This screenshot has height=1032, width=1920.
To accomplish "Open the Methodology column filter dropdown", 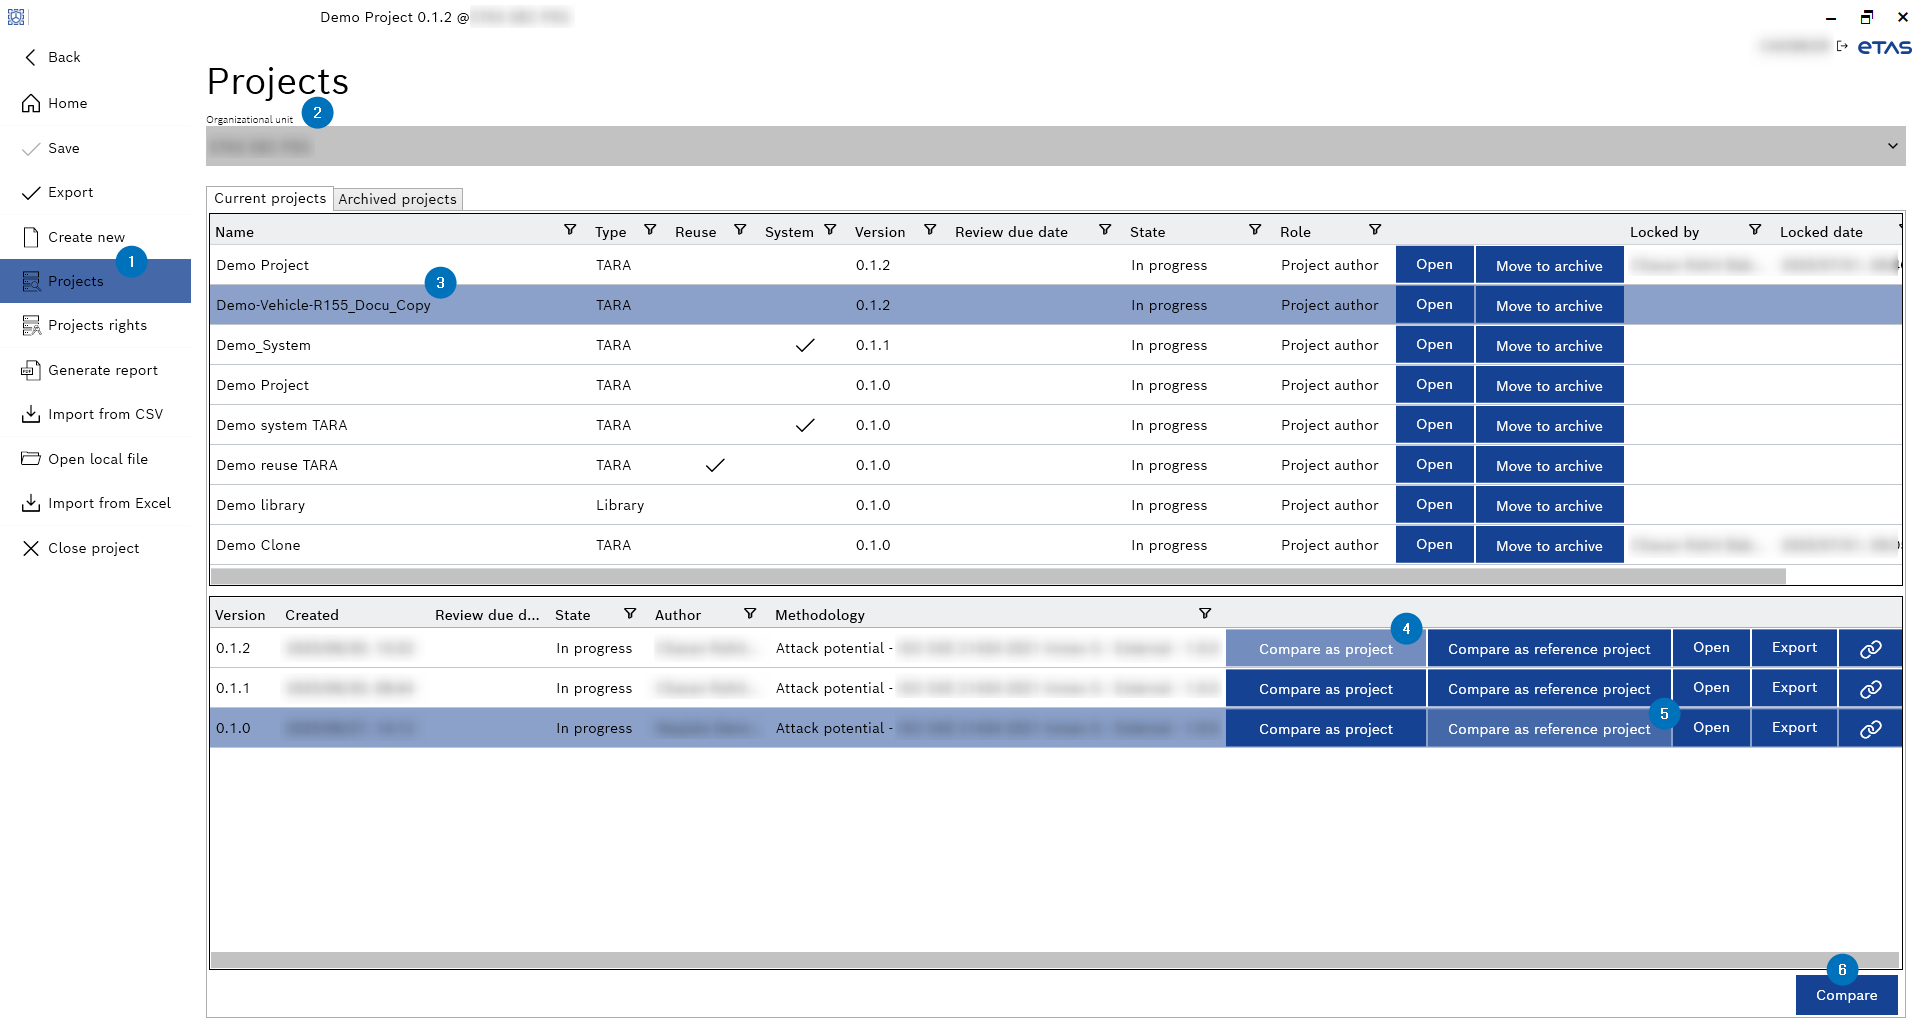I will (1205, 614).
